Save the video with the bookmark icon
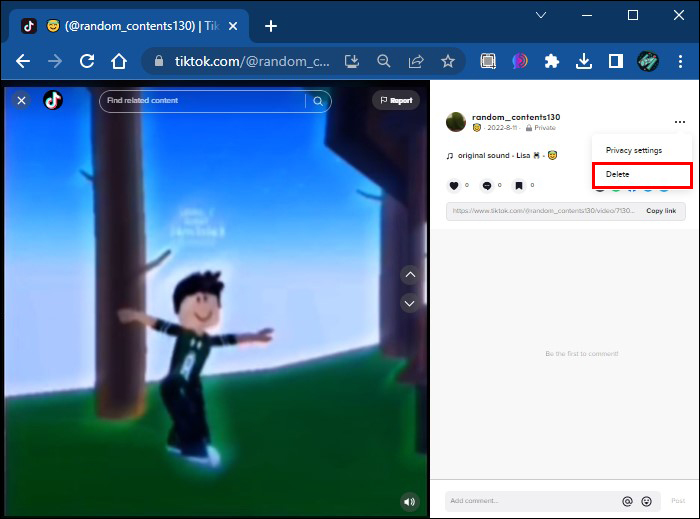 point(519,186)
